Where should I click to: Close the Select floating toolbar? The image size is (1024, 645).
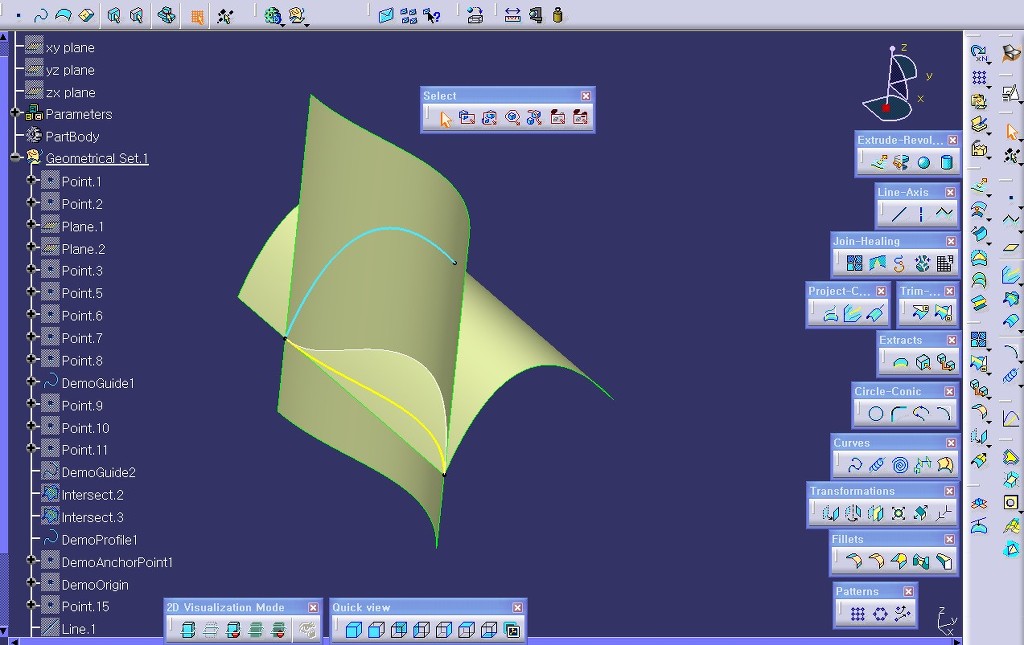coord(586,96)
